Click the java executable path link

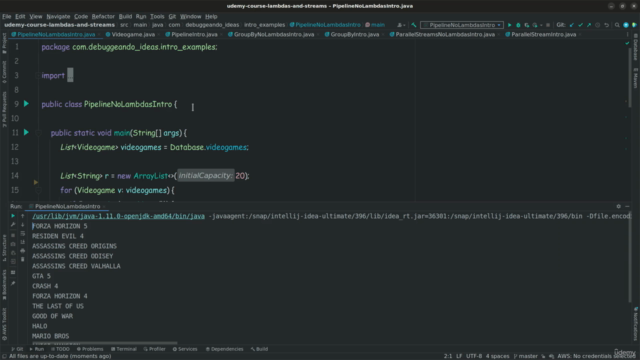coord(118,216)
